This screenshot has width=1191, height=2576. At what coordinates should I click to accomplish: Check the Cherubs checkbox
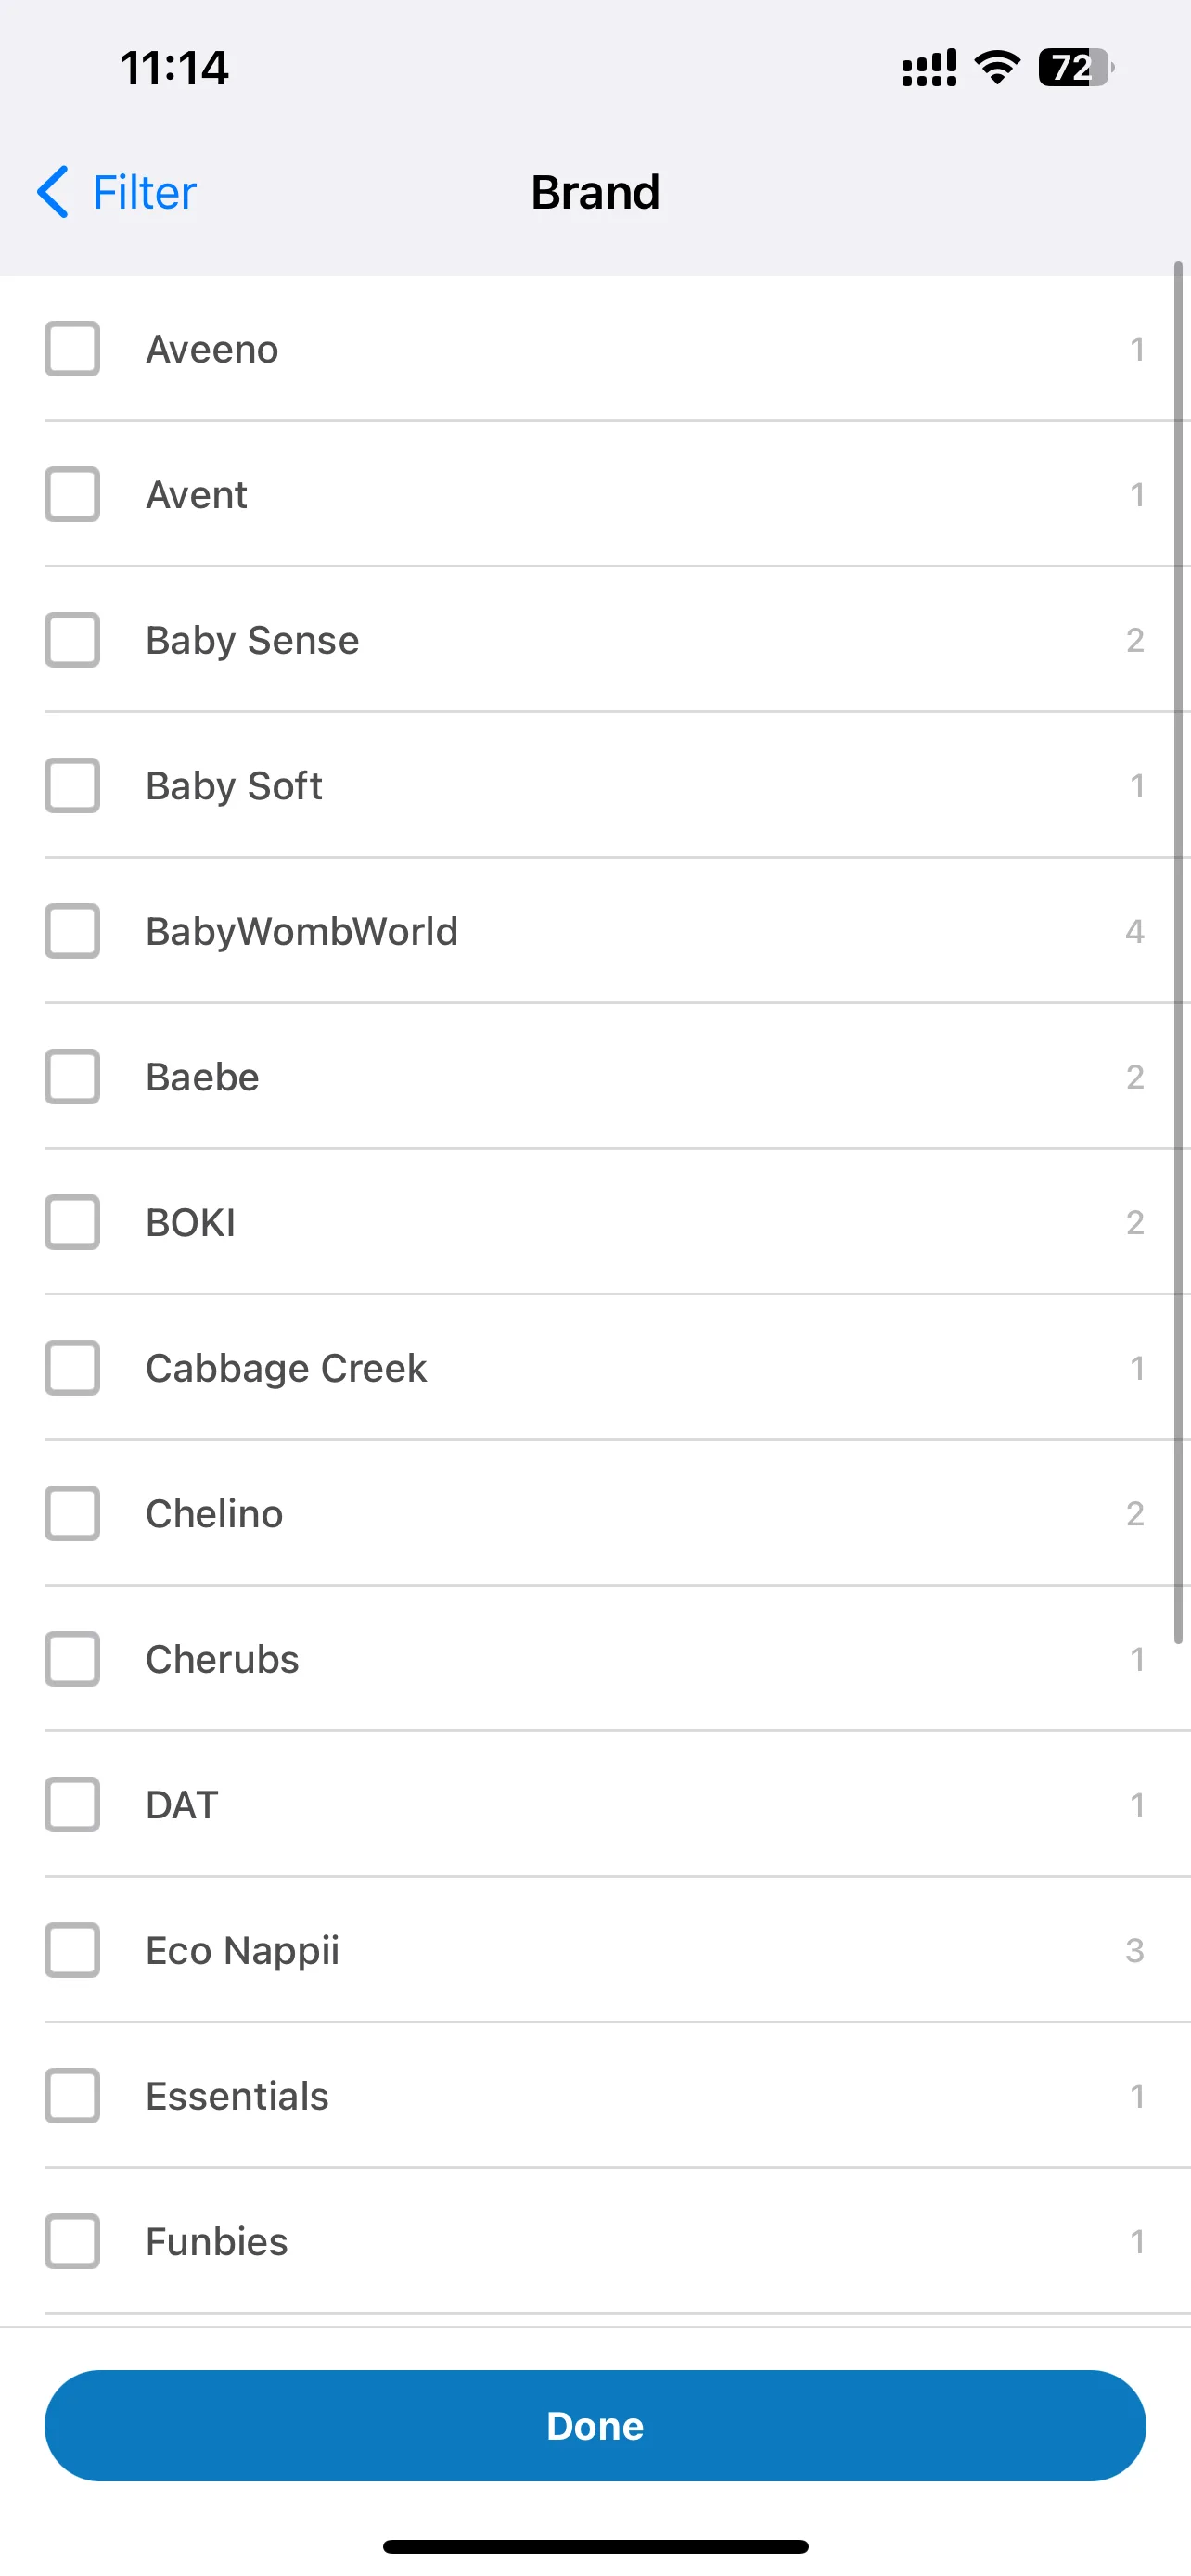(x=72, y=1659)
